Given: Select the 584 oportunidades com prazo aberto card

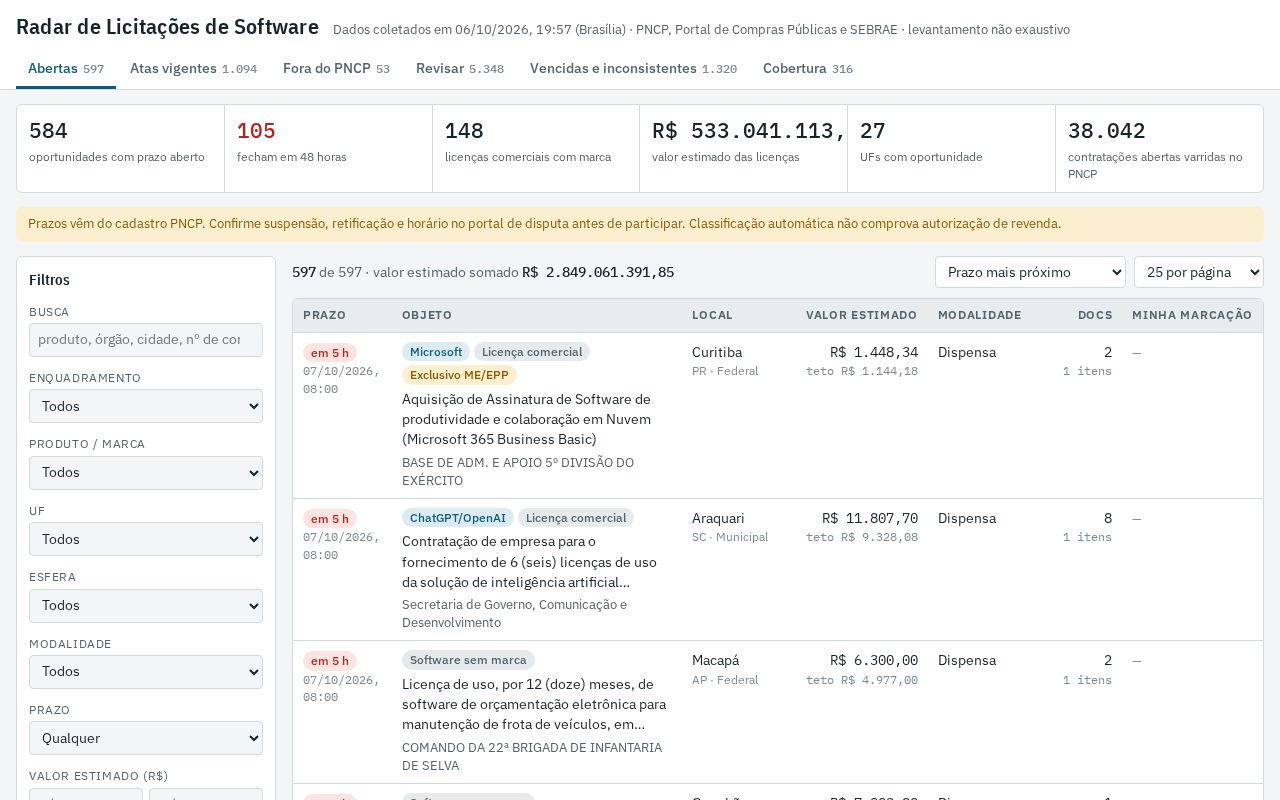Looking at the screenshot, I should [x=121, y=149].
